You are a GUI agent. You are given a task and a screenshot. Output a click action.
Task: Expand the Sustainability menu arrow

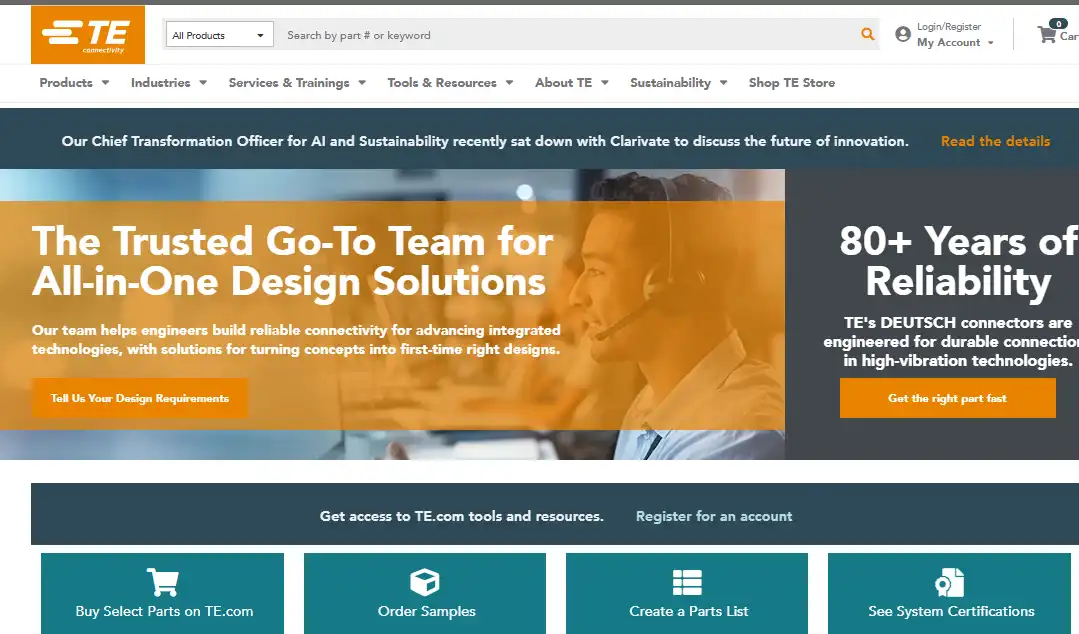pyautogui.click(x=723, y=83)
